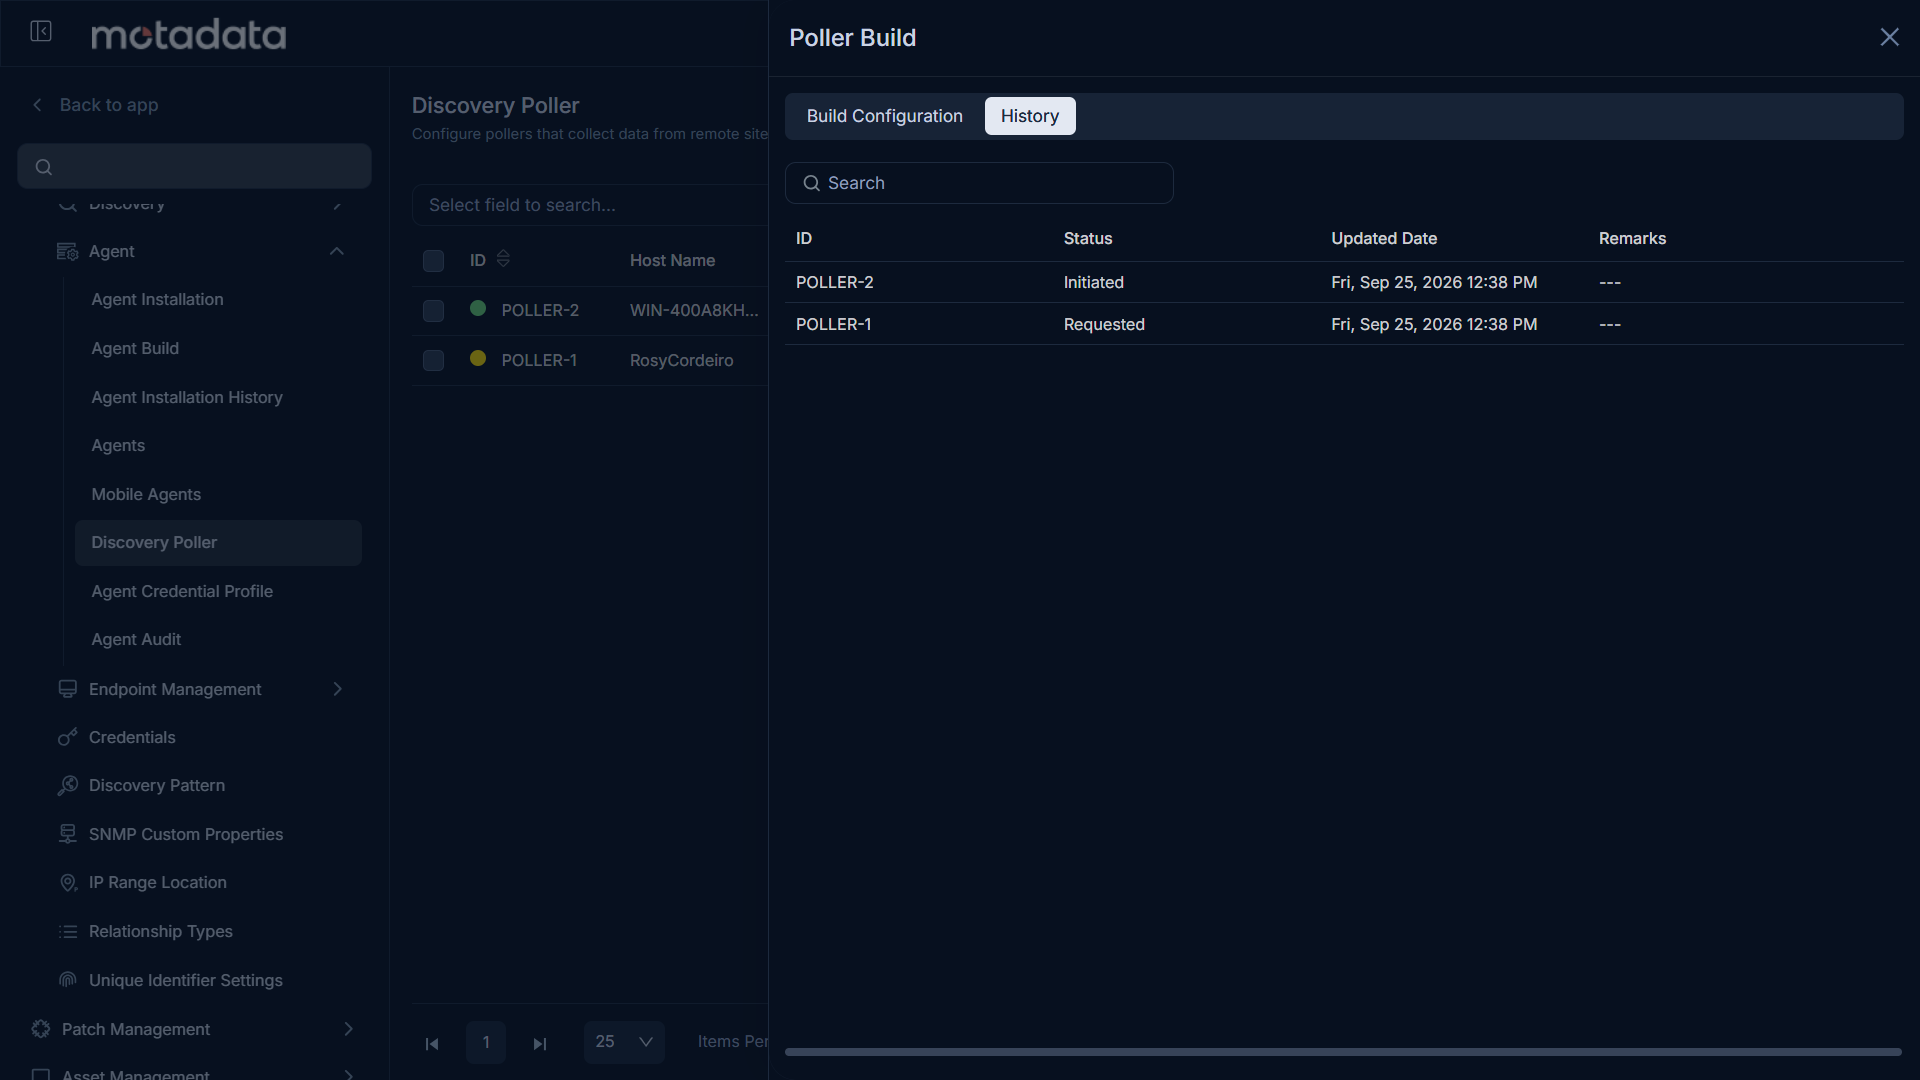Collapse the Agent menu section
The width and height of the screenshot is (1920, 1080).
(x=337, y=251)
